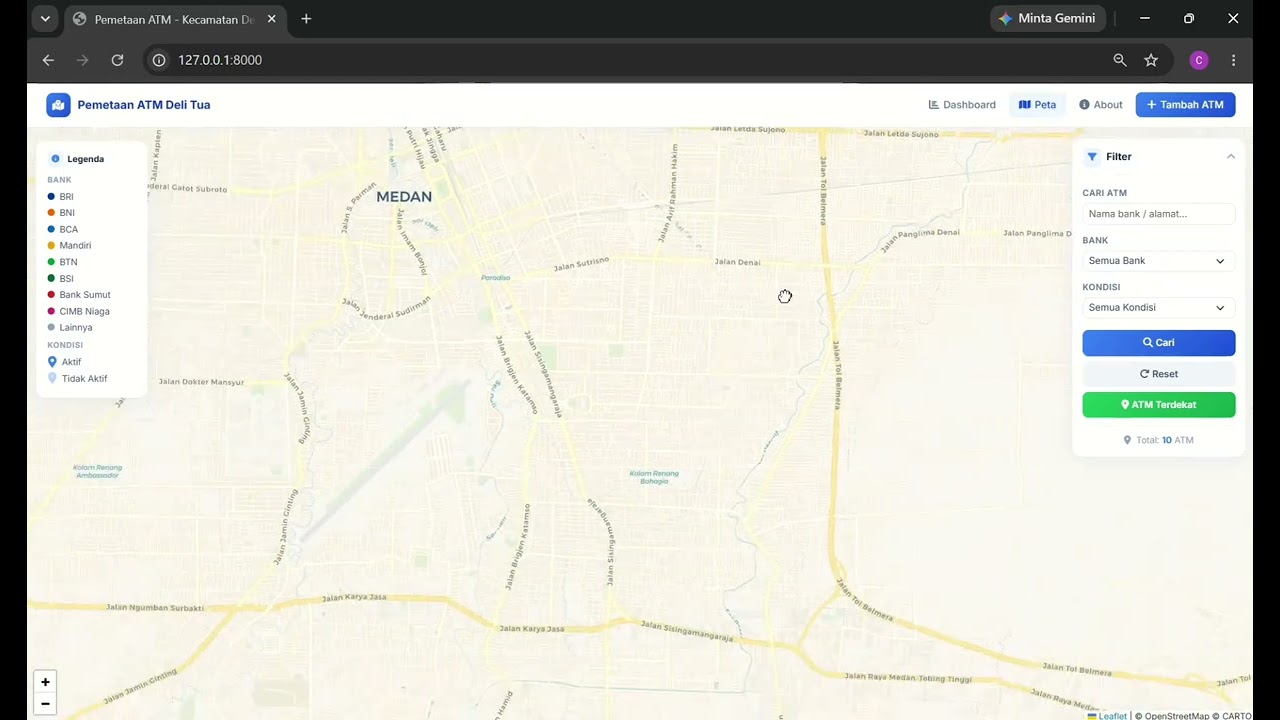The width and height of the screenshot is (1280, 720).
Task: Click the Filter funnel icon
Action: click(1092, 157)
